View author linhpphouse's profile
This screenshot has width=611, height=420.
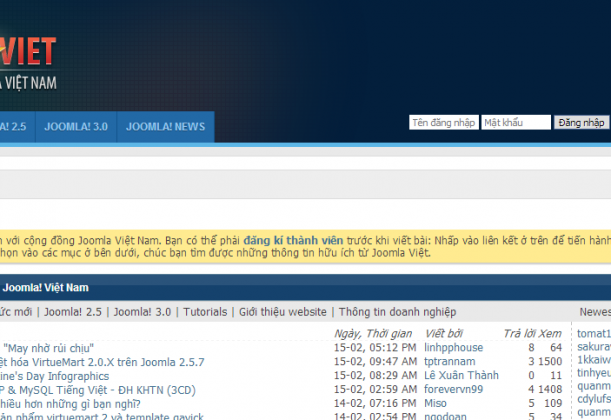coord(453,348)
